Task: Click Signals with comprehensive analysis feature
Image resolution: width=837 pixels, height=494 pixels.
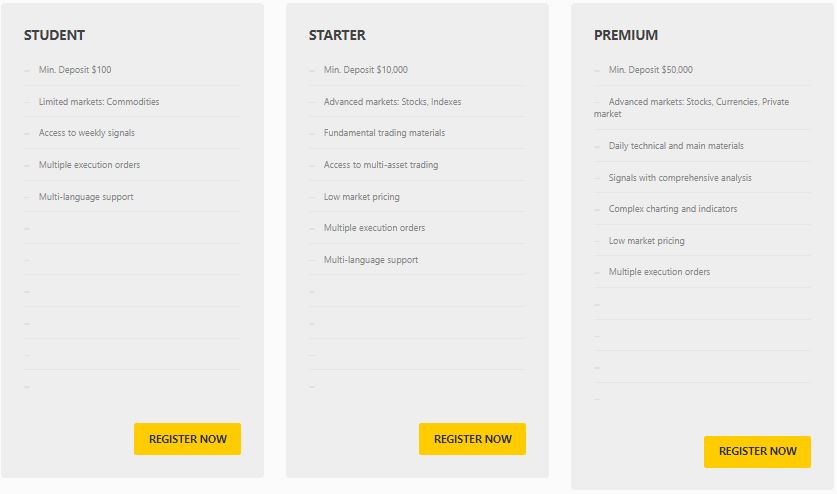Action: (x=680, y=178)
